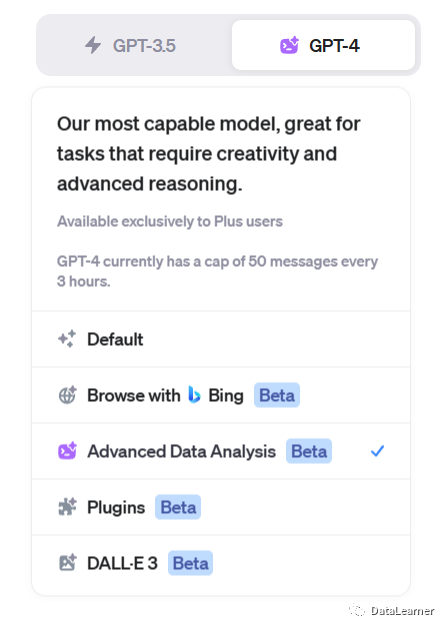
Task: Toggle the blue checkmark on Advanced Data Analysis
Action: click(x=377, y=451)
